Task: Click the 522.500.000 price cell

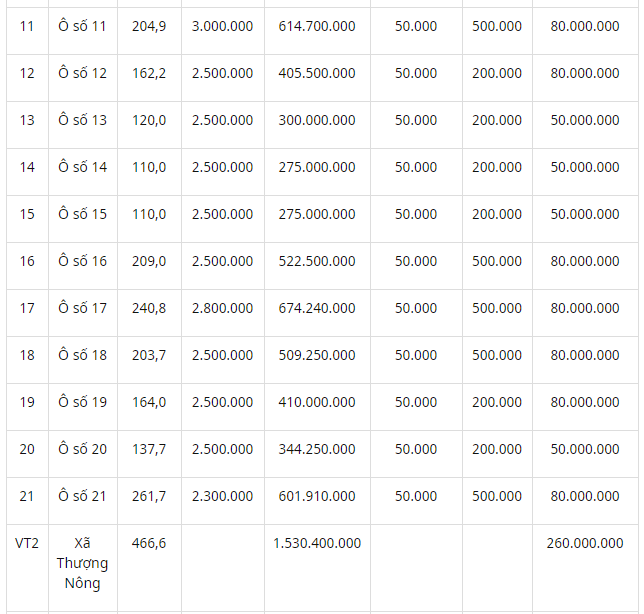Action: 317,261
